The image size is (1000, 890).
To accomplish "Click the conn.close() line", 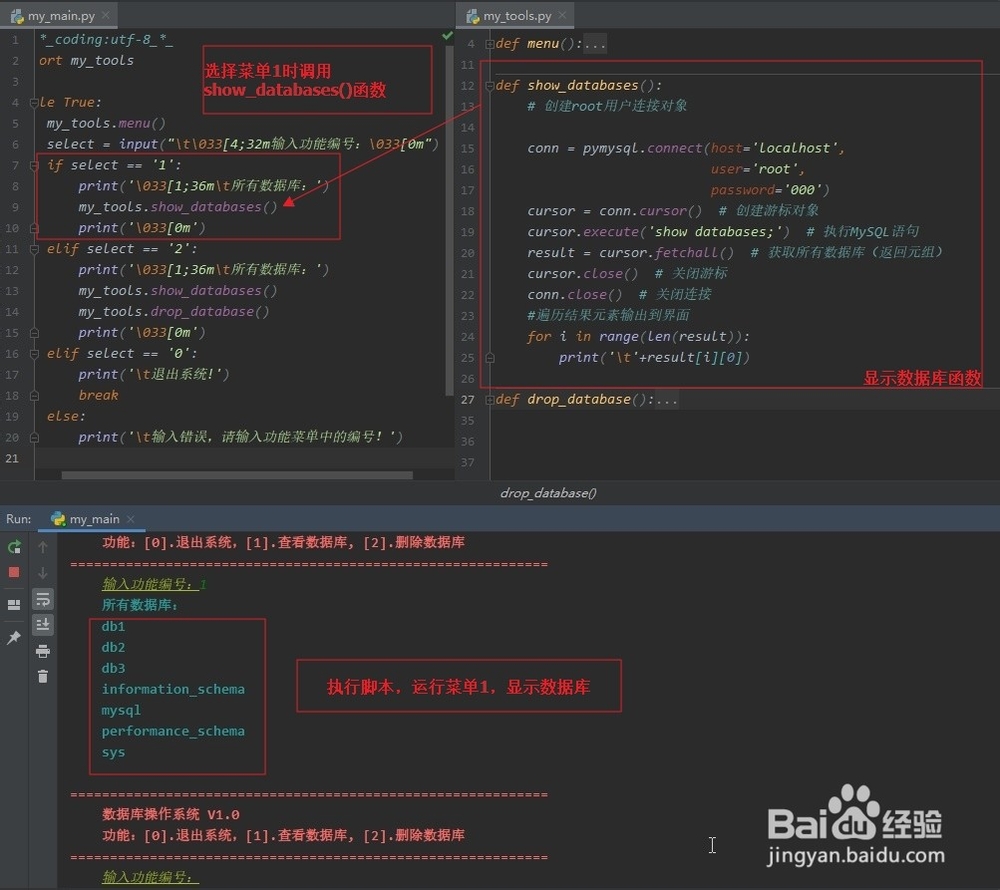I will [x=574, y=295].
